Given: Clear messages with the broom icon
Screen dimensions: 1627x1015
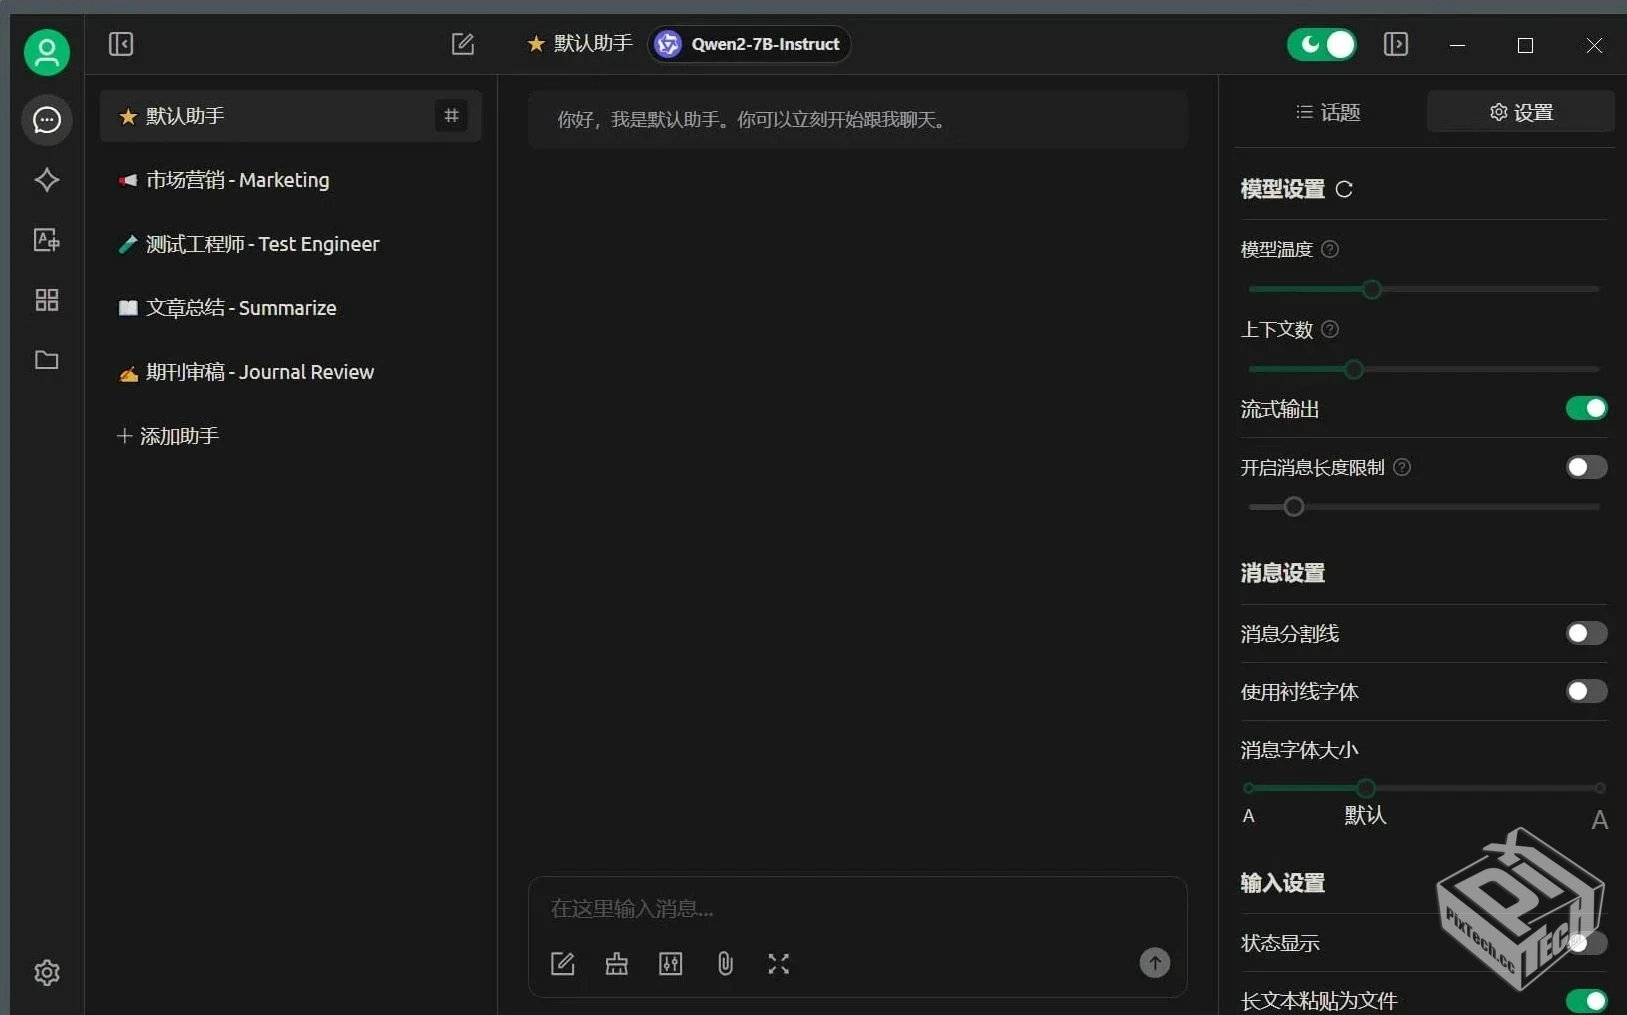Looking at the screenshot, I should coord(616,964).
